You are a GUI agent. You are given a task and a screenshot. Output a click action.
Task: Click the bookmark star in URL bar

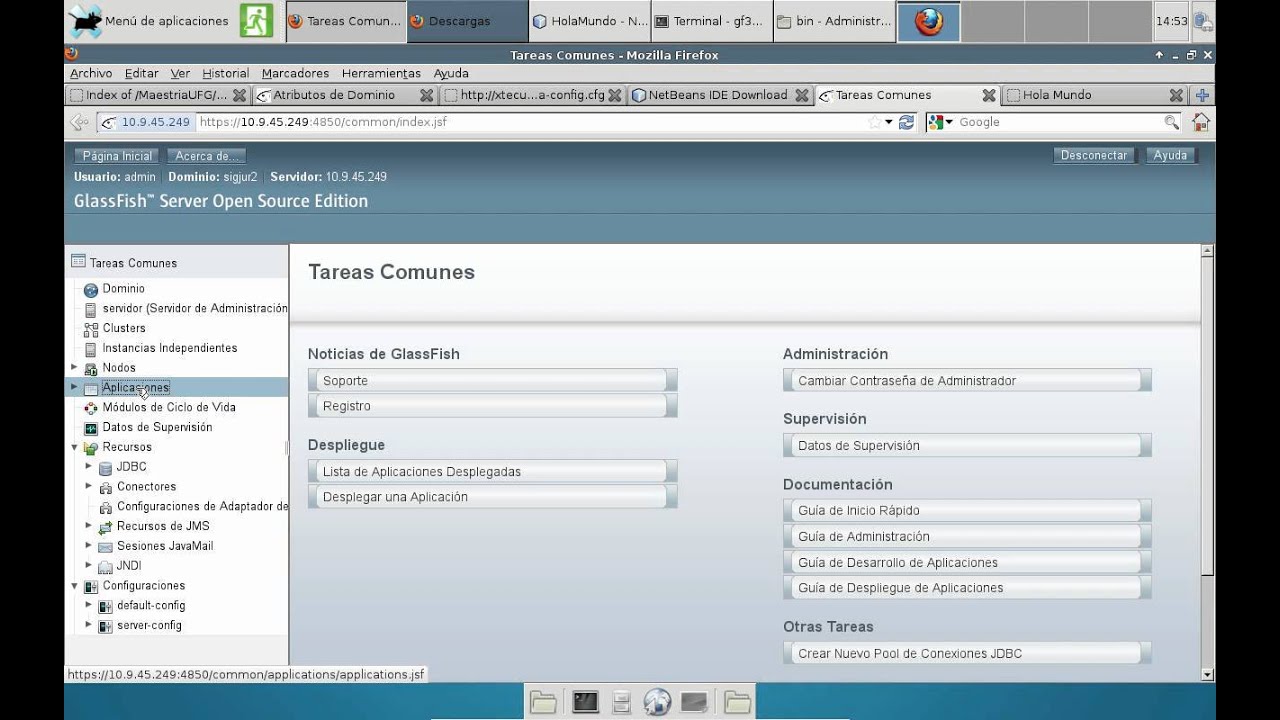(875, 122)
